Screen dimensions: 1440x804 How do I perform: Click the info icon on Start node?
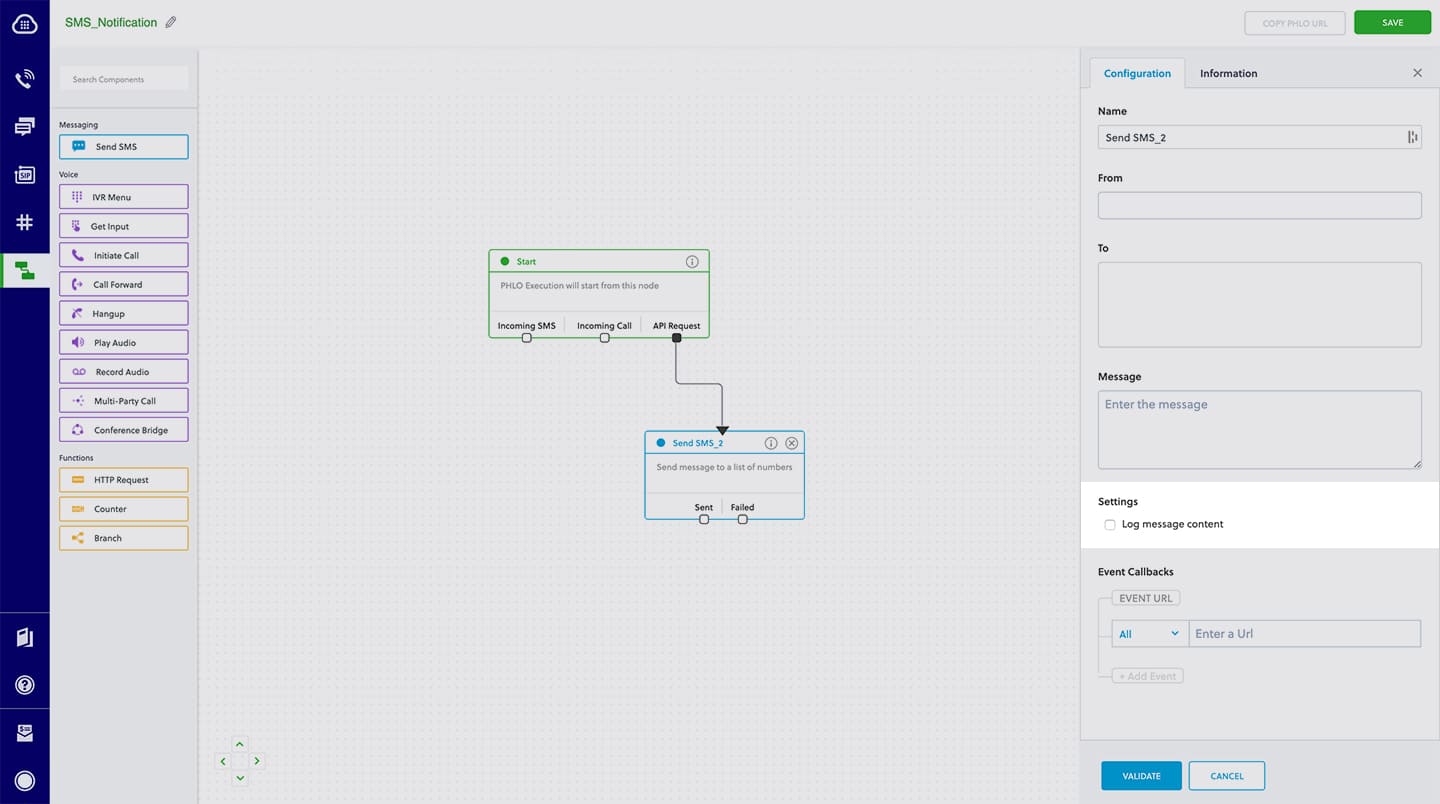coord(692,261)
